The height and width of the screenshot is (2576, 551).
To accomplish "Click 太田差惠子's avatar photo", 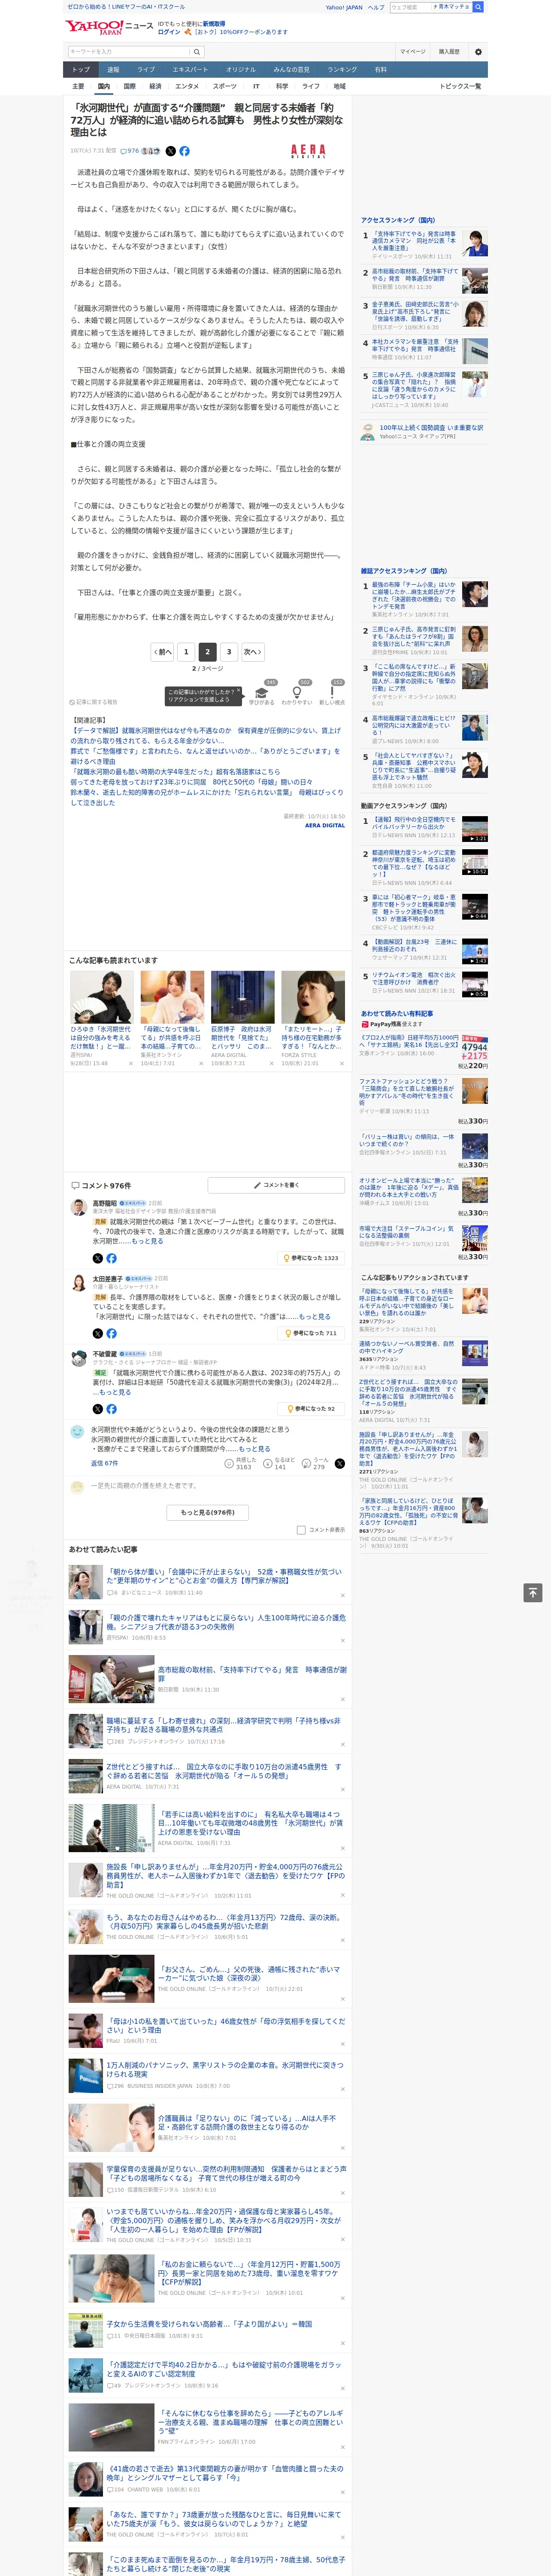I will (78, 1282).
